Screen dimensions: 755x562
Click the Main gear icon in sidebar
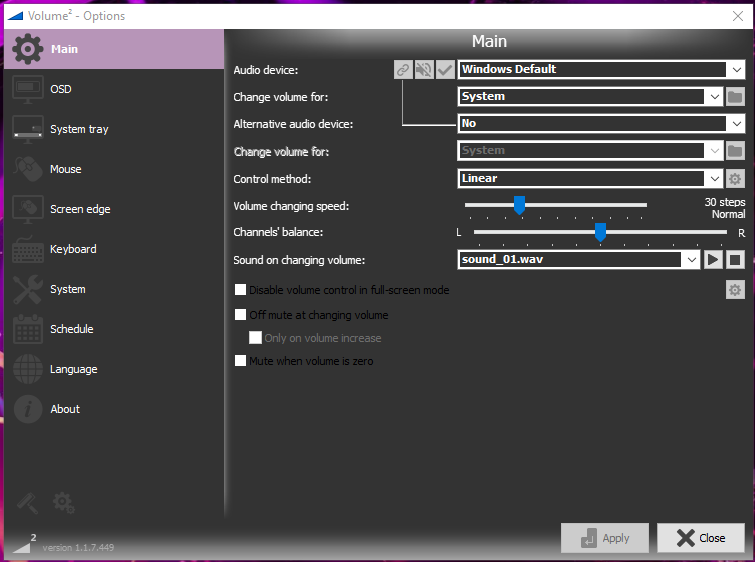click(x=27, y=49)
